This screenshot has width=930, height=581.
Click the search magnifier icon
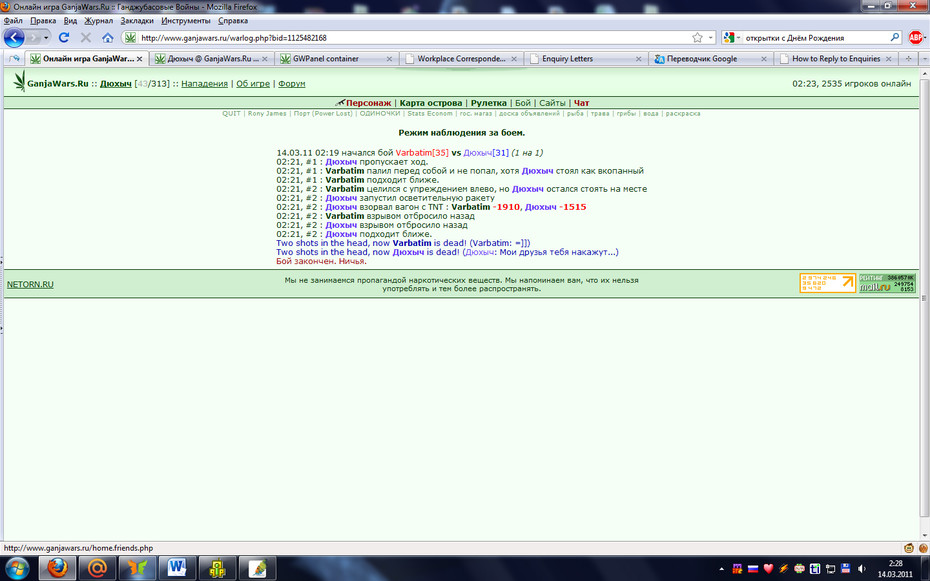pyautogui.click(x=894, y=37)
